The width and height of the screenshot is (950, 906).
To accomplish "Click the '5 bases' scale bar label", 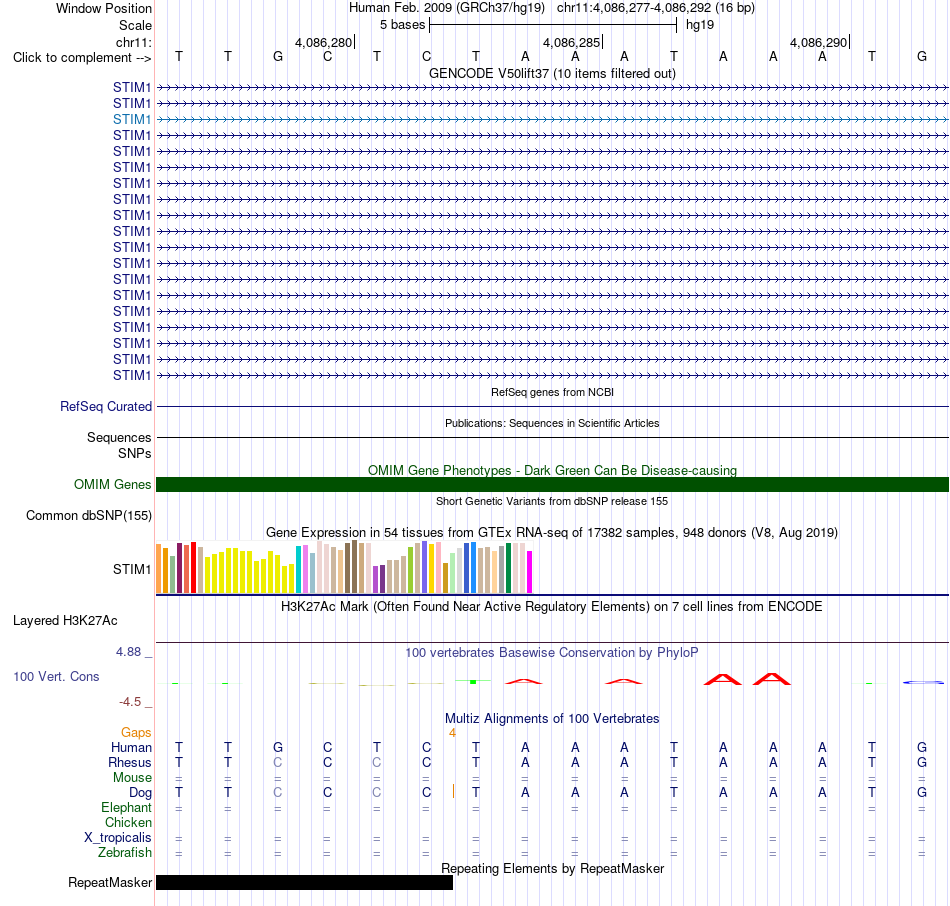I will pyautogui.click(x=402, y=25).
